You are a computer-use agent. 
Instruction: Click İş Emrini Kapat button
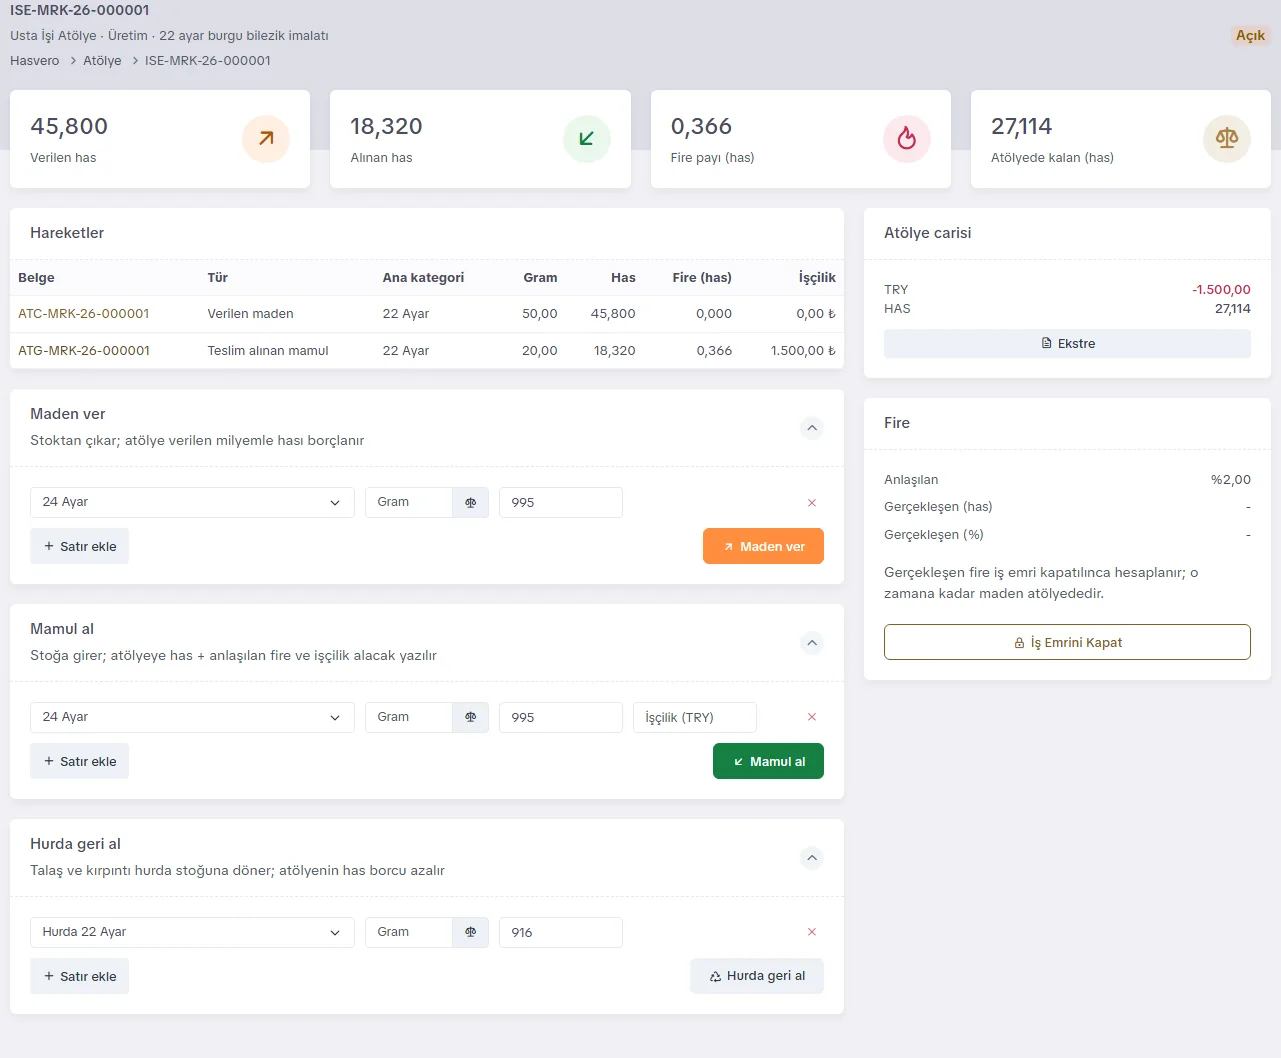(1067, 642)
